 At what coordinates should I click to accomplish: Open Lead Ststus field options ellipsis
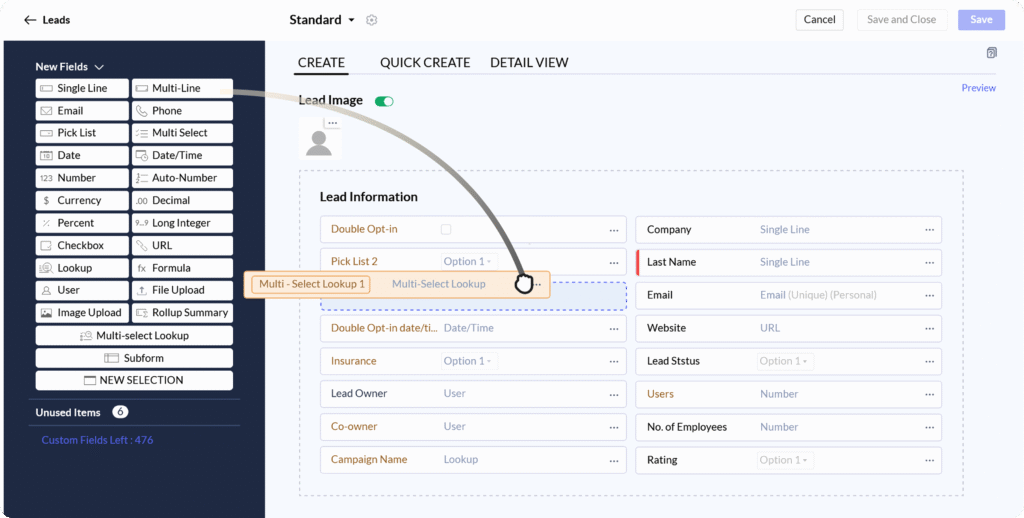[929, 361]
